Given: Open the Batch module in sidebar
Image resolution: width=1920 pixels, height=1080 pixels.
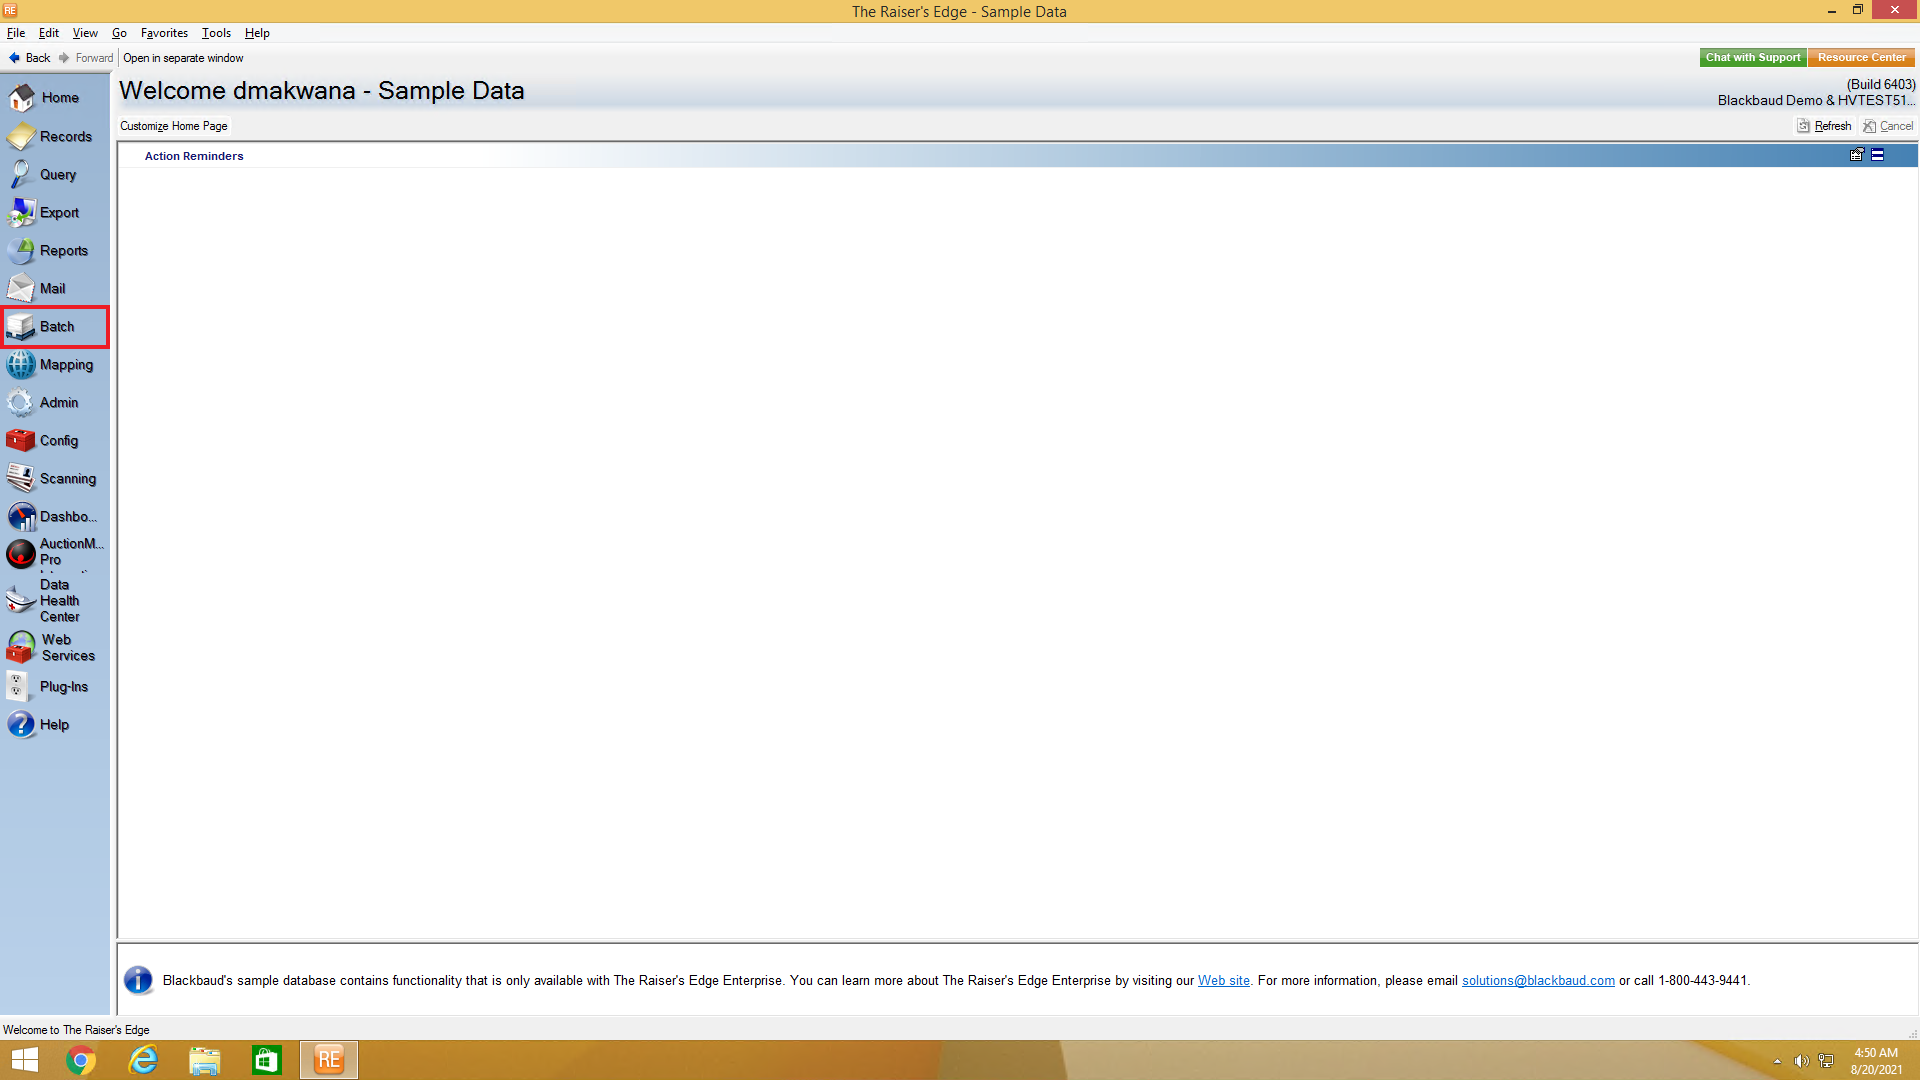Looking at the screenshot, I should (x=55, y=327).
